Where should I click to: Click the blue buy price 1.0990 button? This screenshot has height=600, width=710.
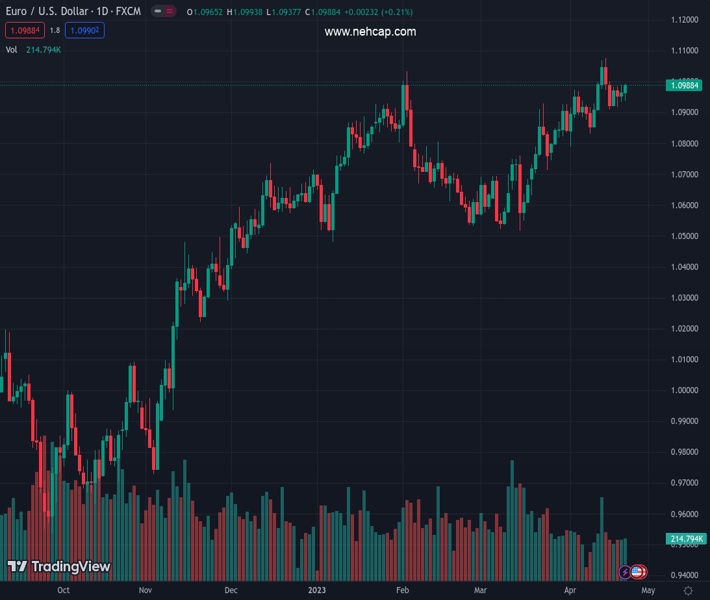[88, 30]
